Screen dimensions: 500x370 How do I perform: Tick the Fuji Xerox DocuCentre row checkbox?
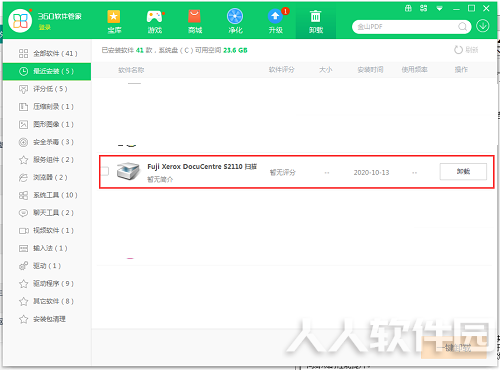point(105,171)
